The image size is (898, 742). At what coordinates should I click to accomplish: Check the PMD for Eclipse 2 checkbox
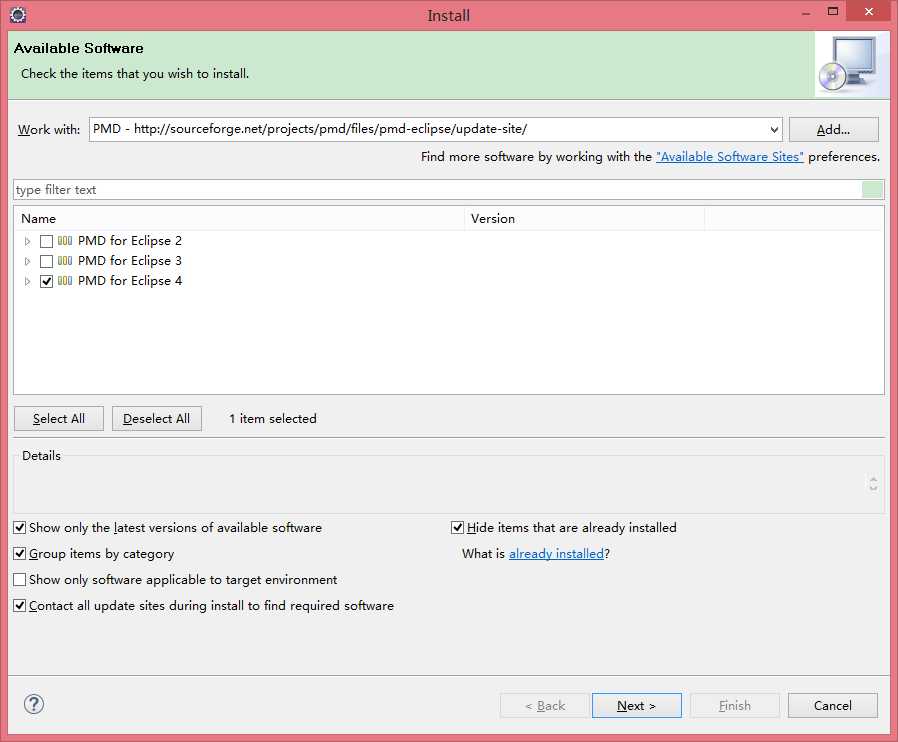click(x=46, y=241)
